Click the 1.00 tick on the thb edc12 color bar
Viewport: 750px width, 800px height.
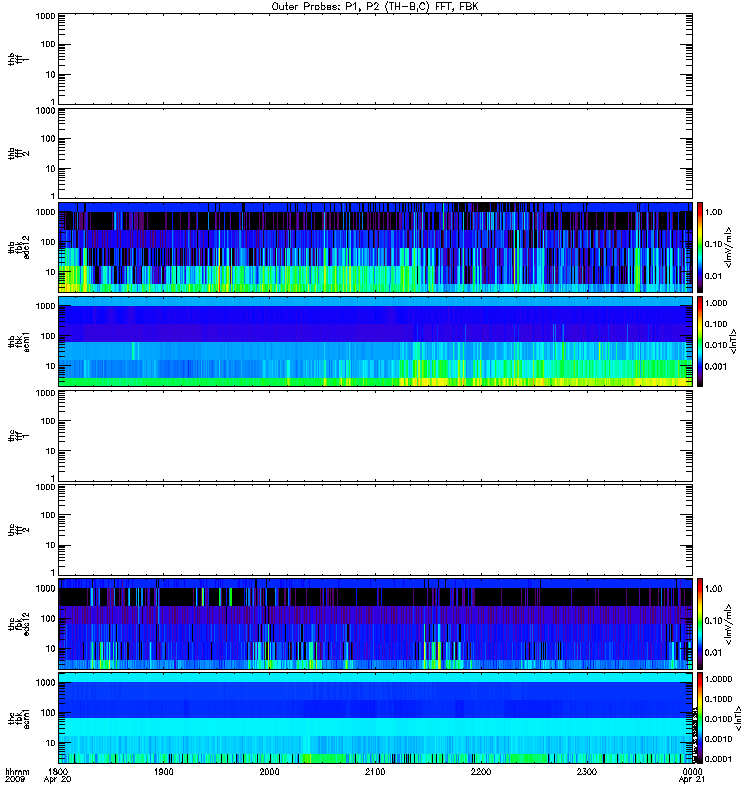pos(713,212)
